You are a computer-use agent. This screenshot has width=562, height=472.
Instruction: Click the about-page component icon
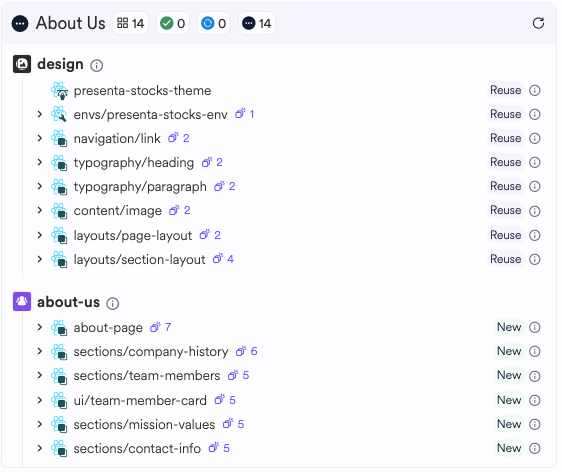pyautogui.click(x=59, y=327)
